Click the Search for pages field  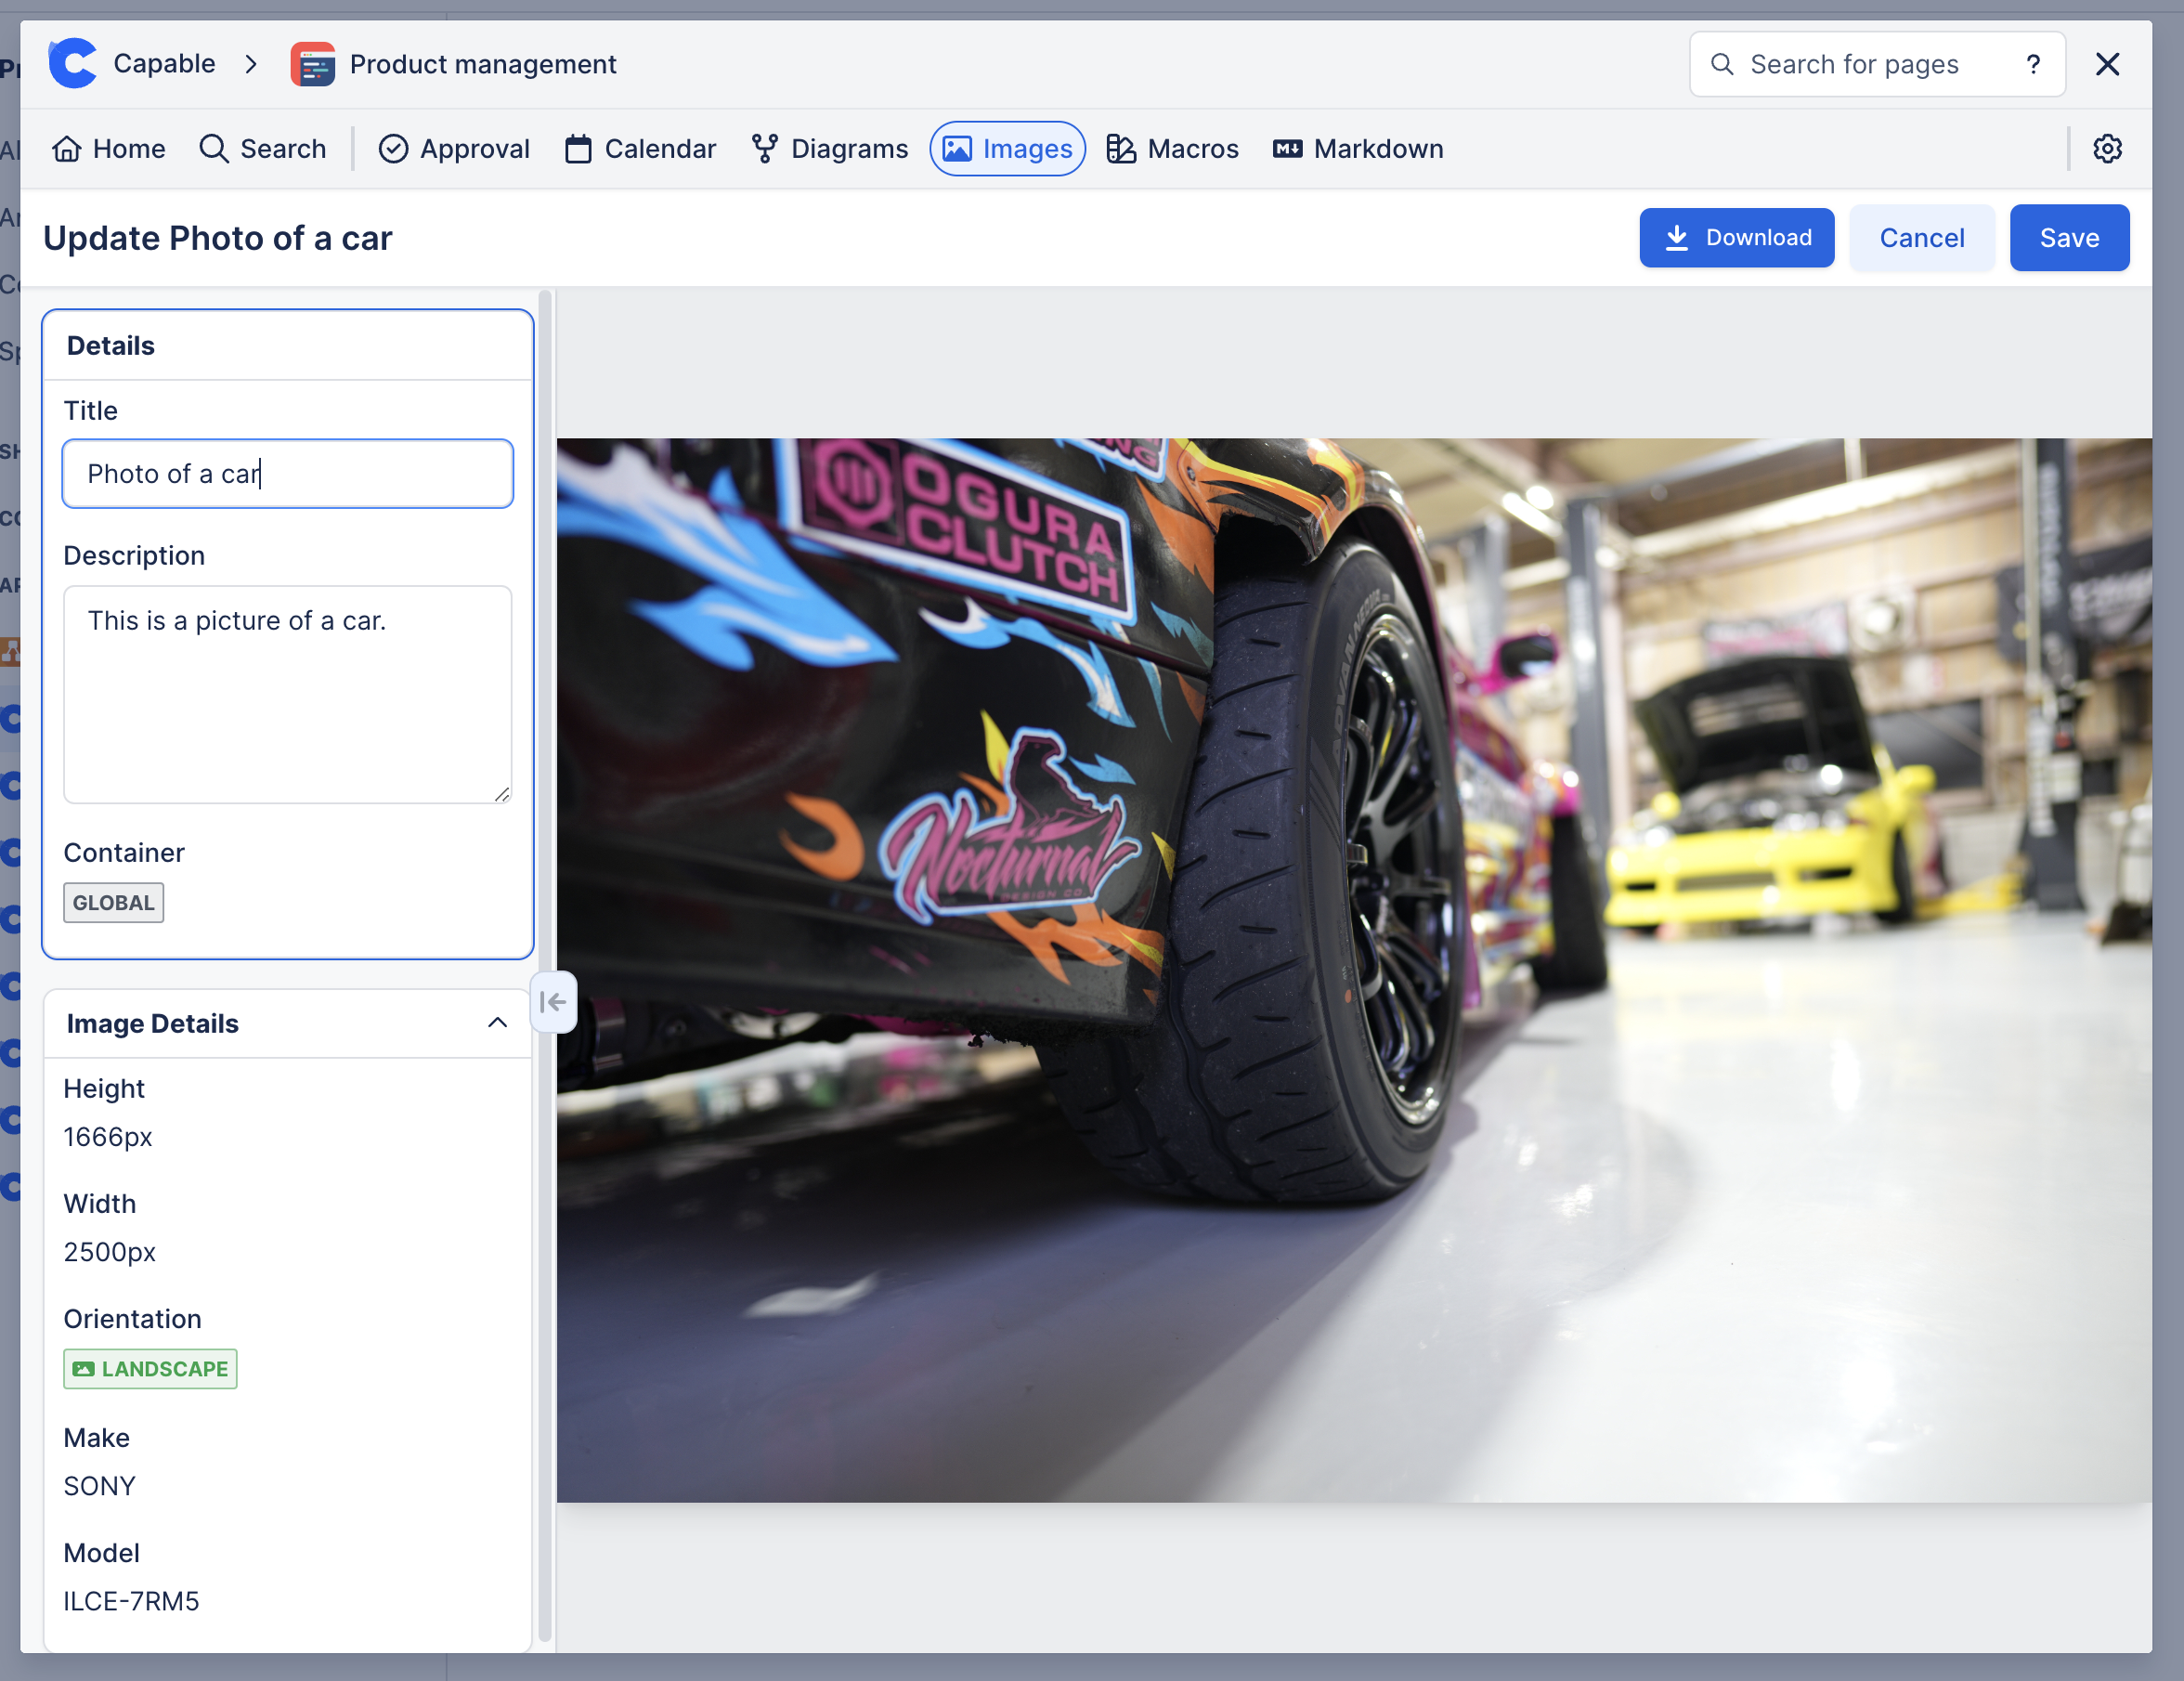pos(1853,64)
